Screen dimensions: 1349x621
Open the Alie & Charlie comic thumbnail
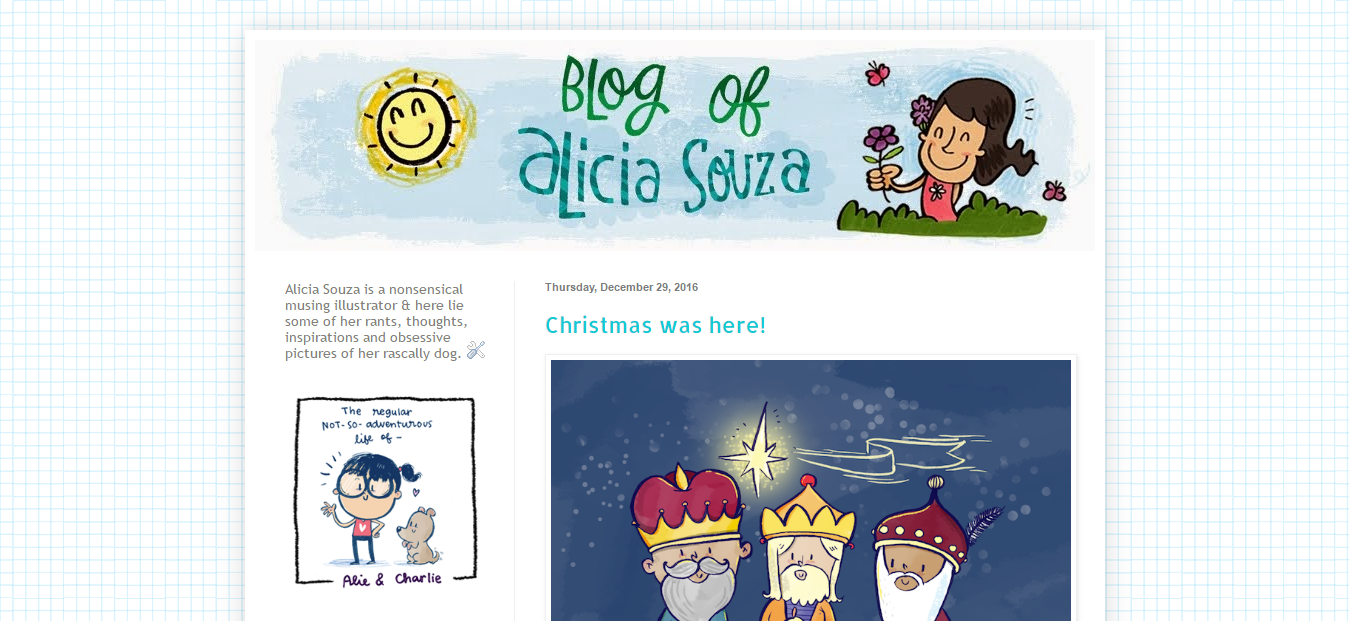[x=385, y=491]
